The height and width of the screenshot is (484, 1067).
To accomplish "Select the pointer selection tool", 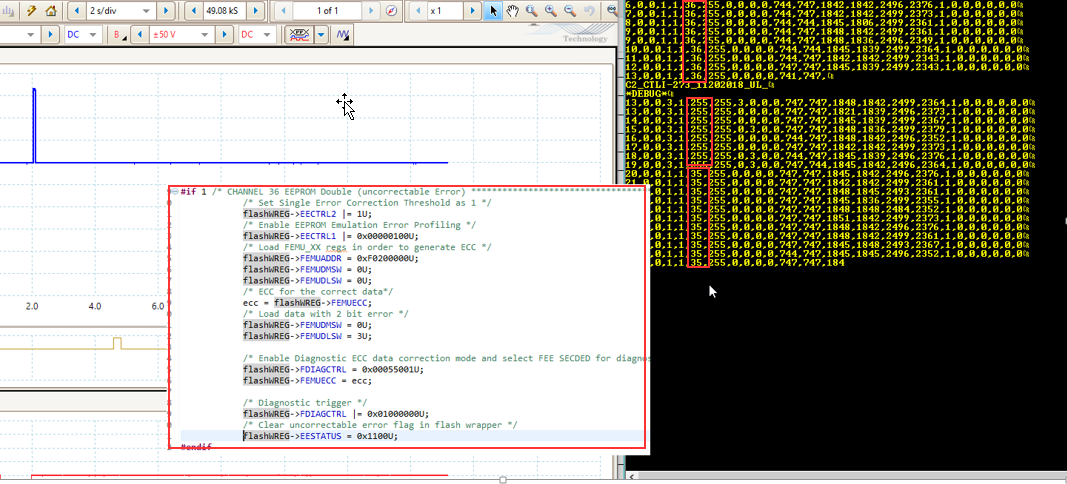I will point(494,10).
